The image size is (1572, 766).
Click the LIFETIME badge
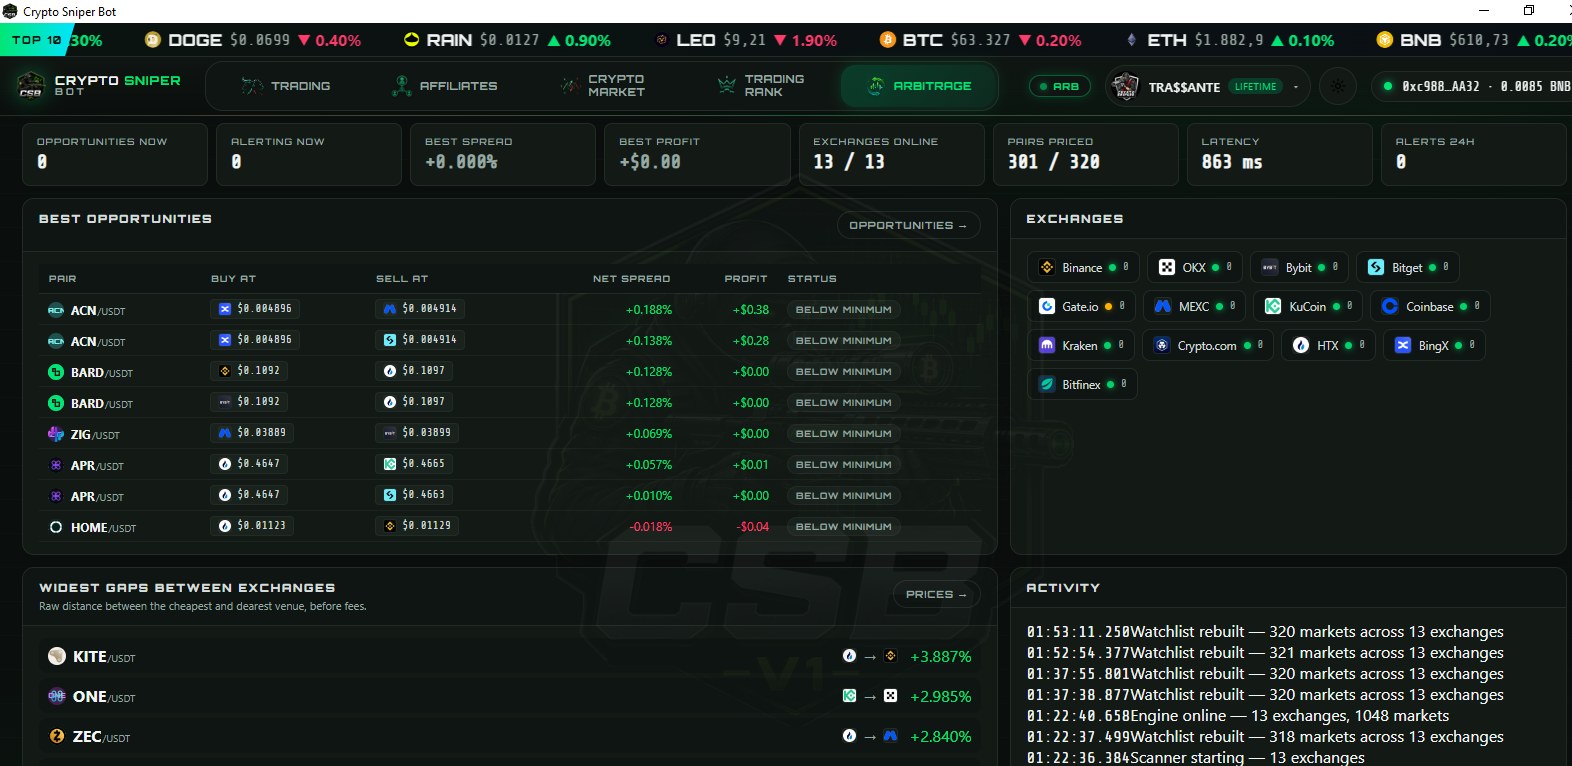pyautogui.click(x=1255, y=87)
